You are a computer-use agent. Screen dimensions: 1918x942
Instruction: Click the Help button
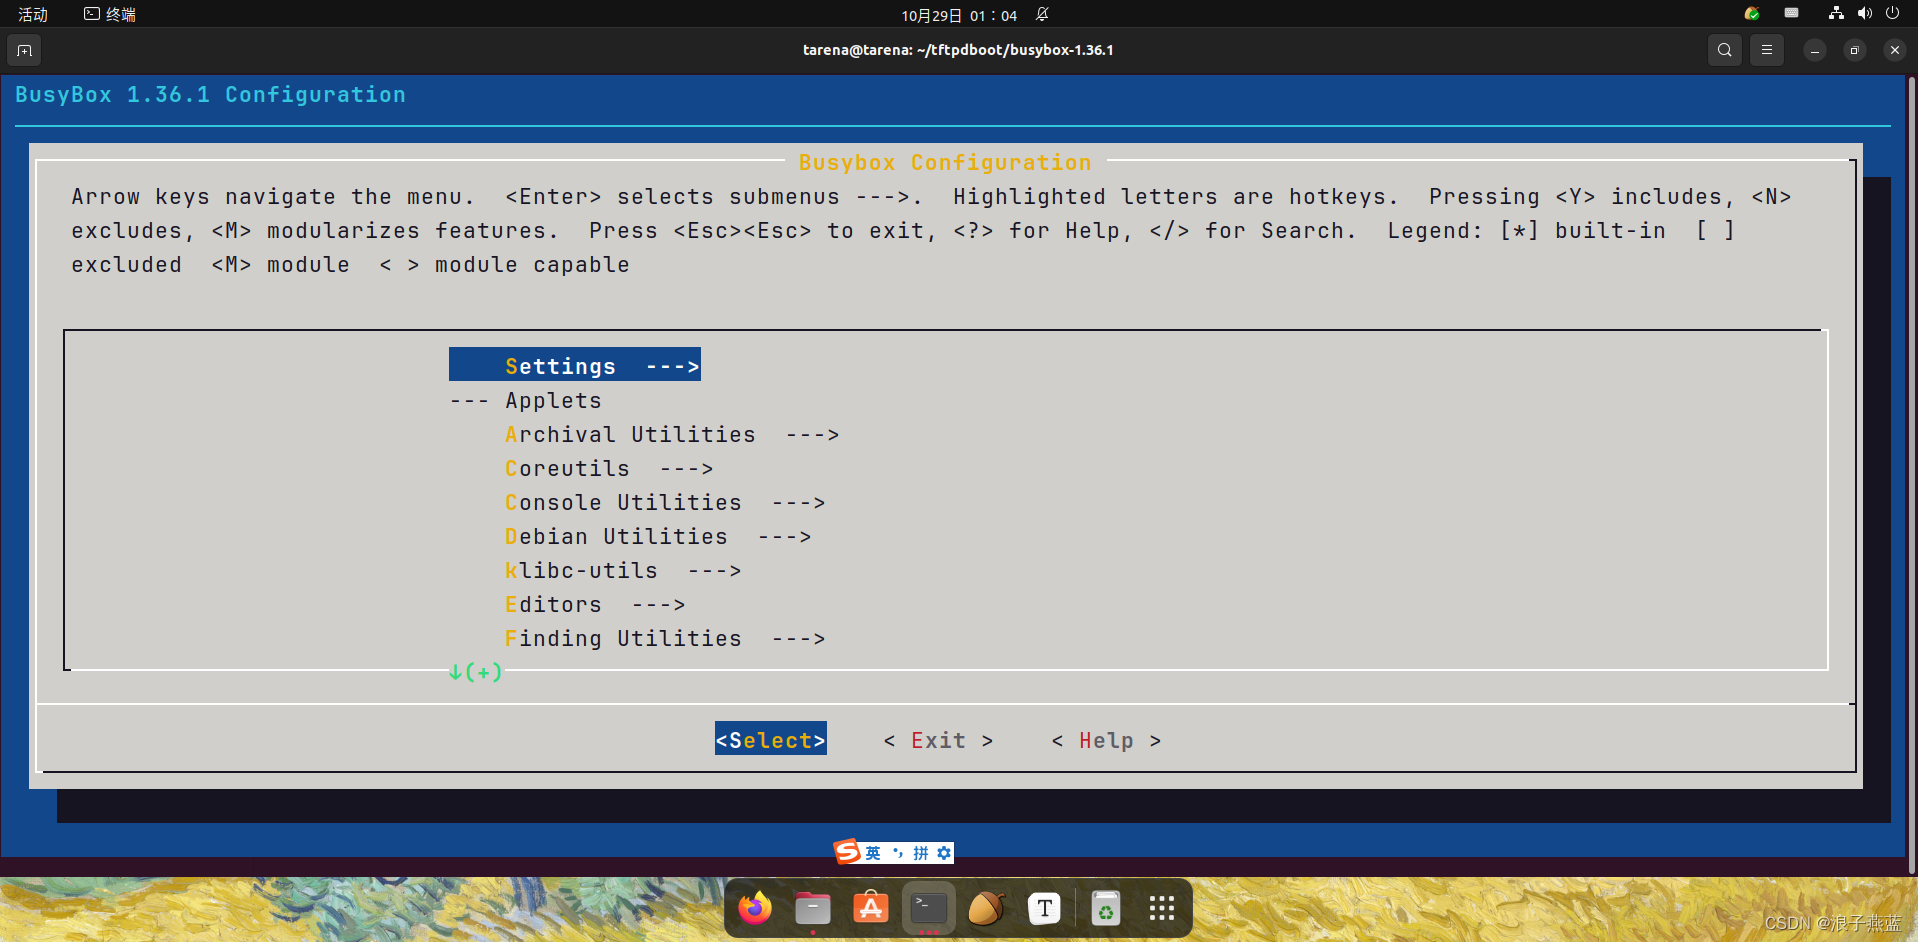pos(1106,740)
